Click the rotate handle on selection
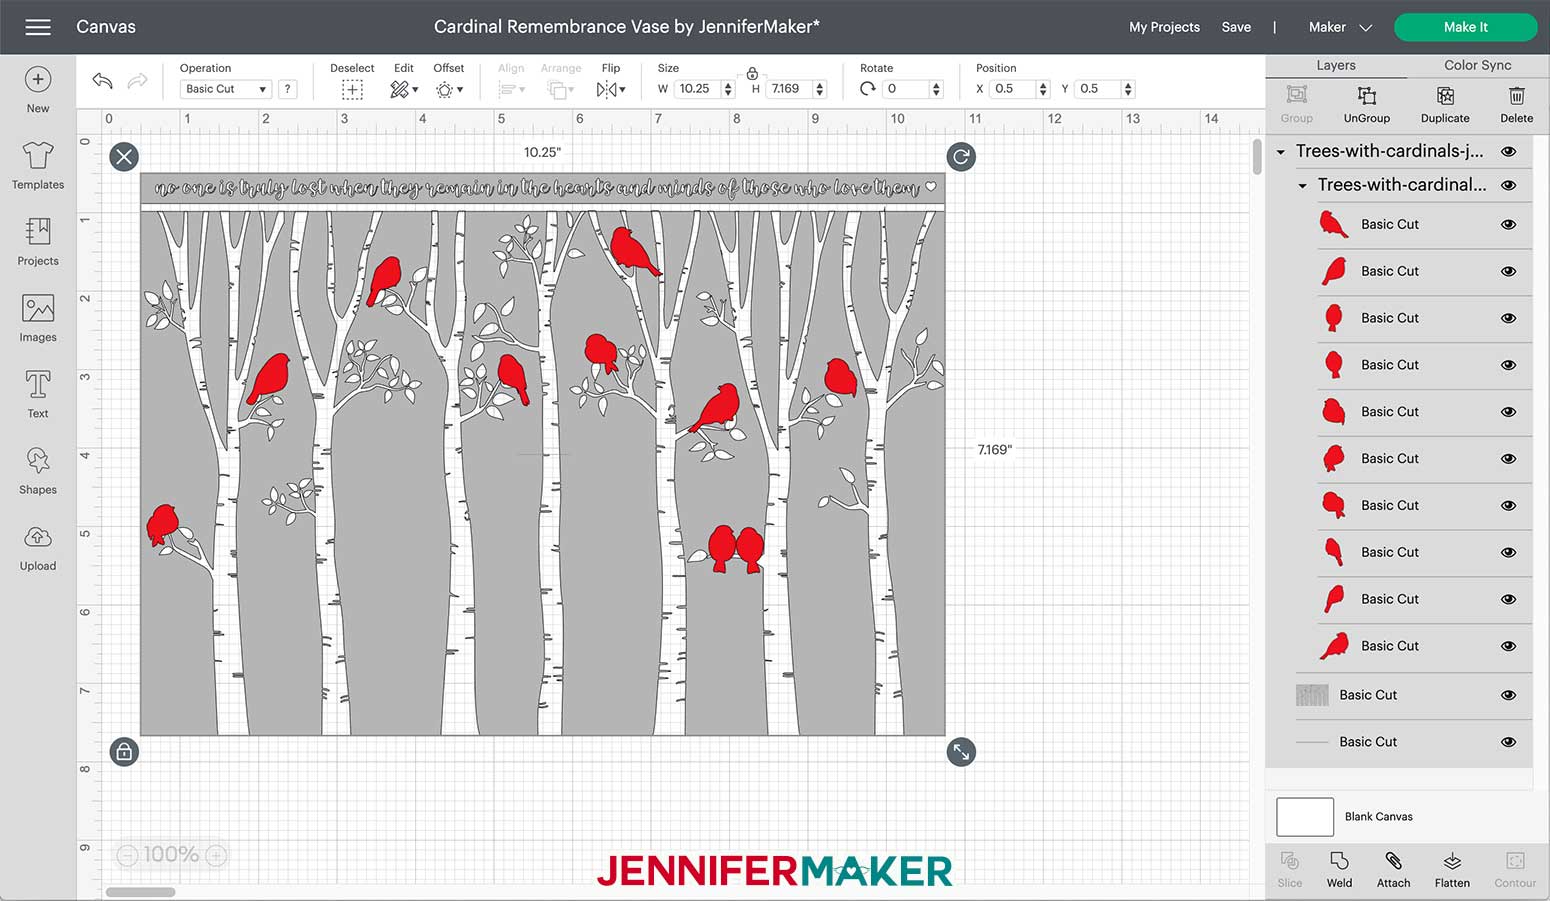This screenshot has width=1550, height=901. [x=961, y=156]
